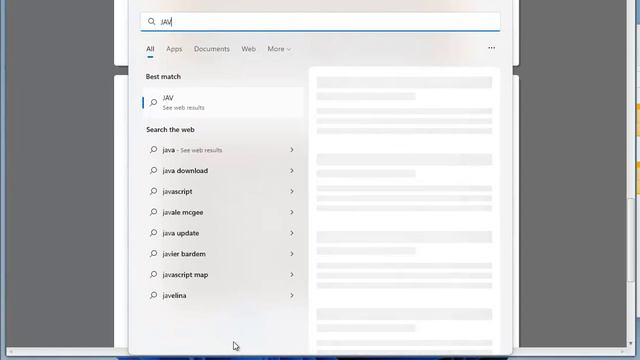This screenshot has width=640, height=360.
Task: Click search icon beside javale mcgee
Action: tap(153, 212)
